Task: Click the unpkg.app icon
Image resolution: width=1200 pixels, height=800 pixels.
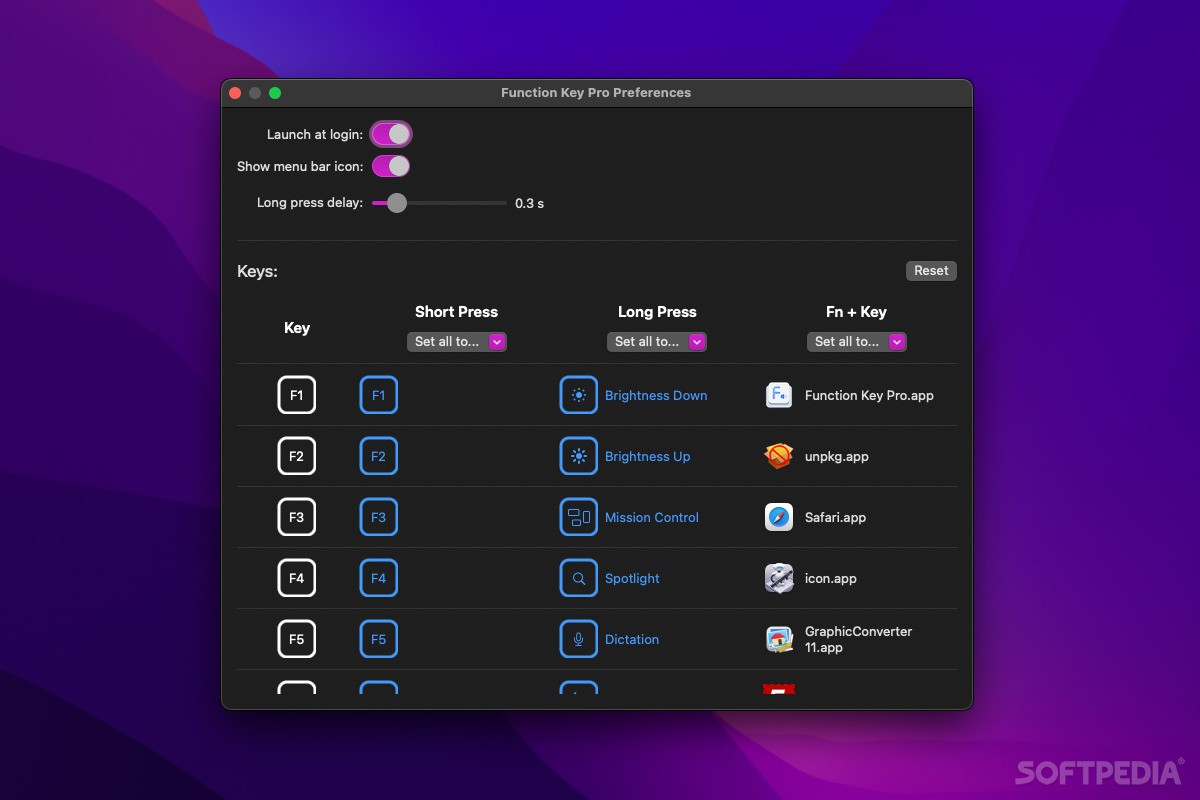Action: [778, 456]
